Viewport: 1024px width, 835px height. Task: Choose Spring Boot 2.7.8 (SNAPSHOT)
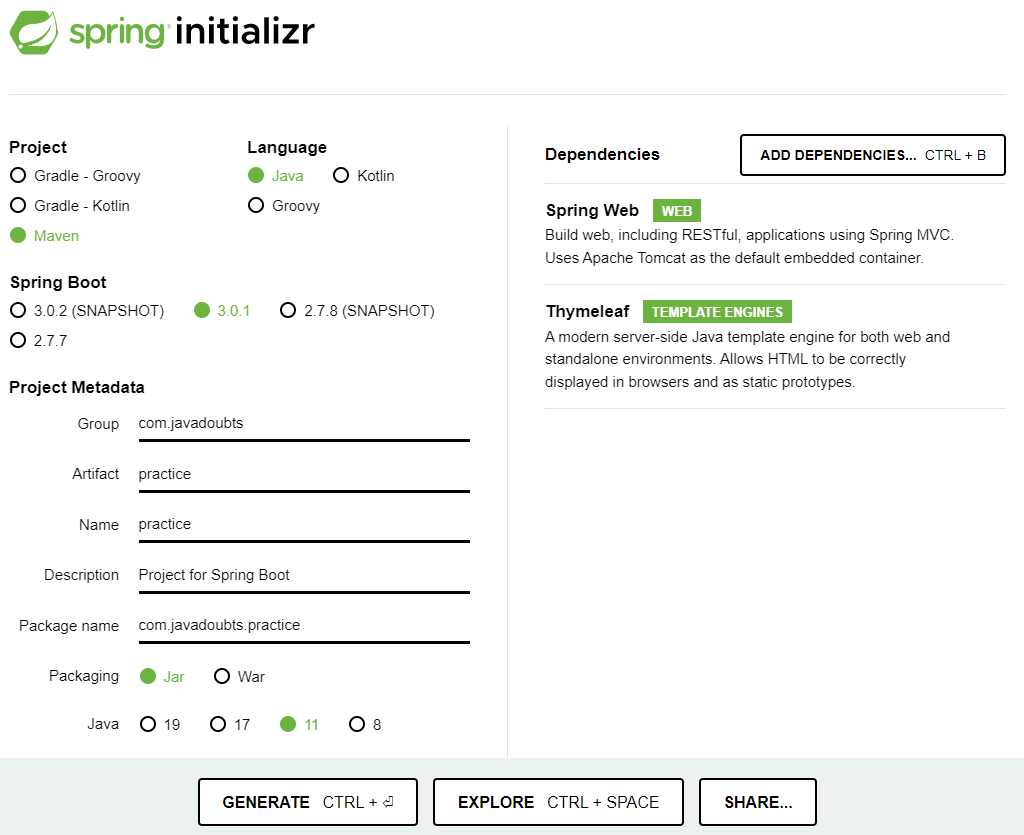(288, 311)
